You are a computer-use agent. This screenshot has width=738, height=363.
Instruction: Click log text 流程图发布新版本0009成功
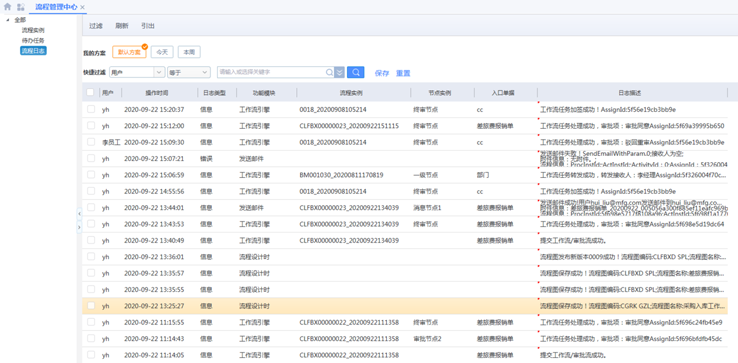point(578,257)
